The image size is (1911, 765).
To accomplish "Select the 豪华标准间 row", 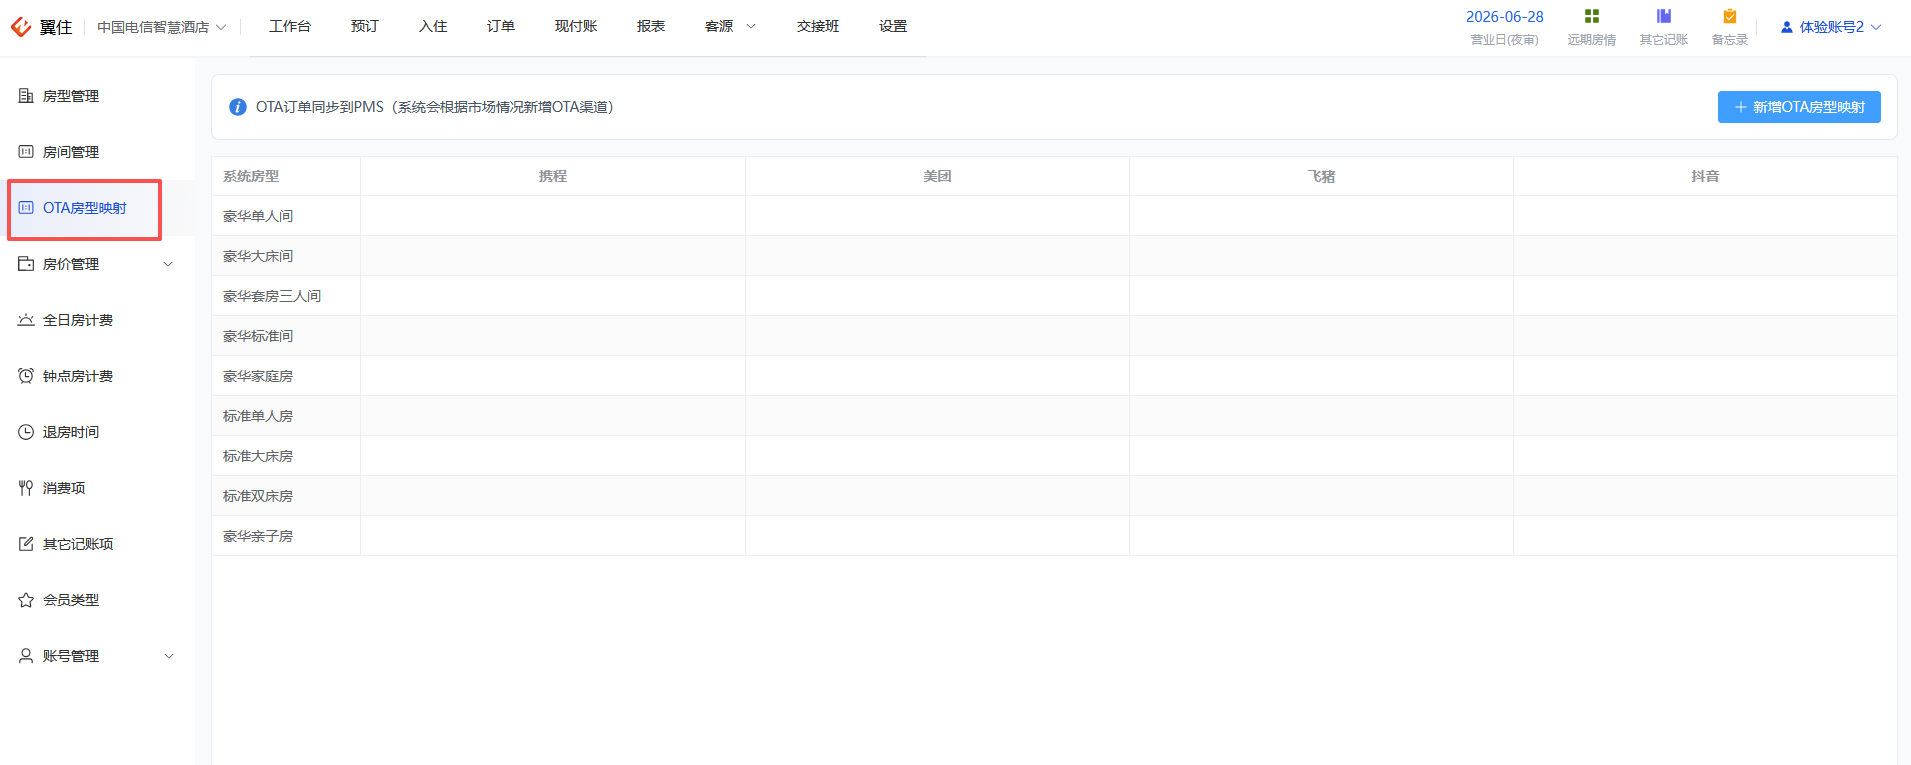I will coord(1054,336).
